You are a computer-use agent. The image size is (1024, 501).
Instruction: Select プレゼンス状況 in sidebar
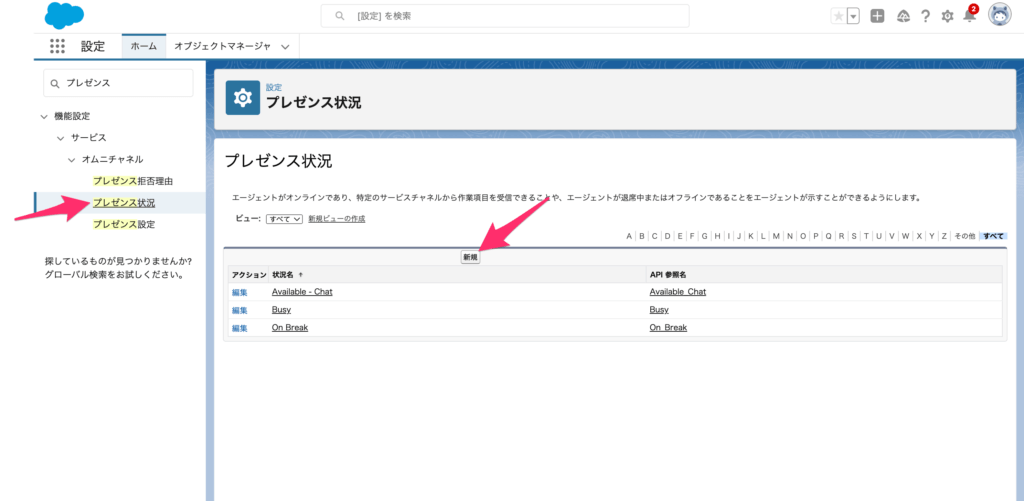pyautogui.click(x=123, y=202)
